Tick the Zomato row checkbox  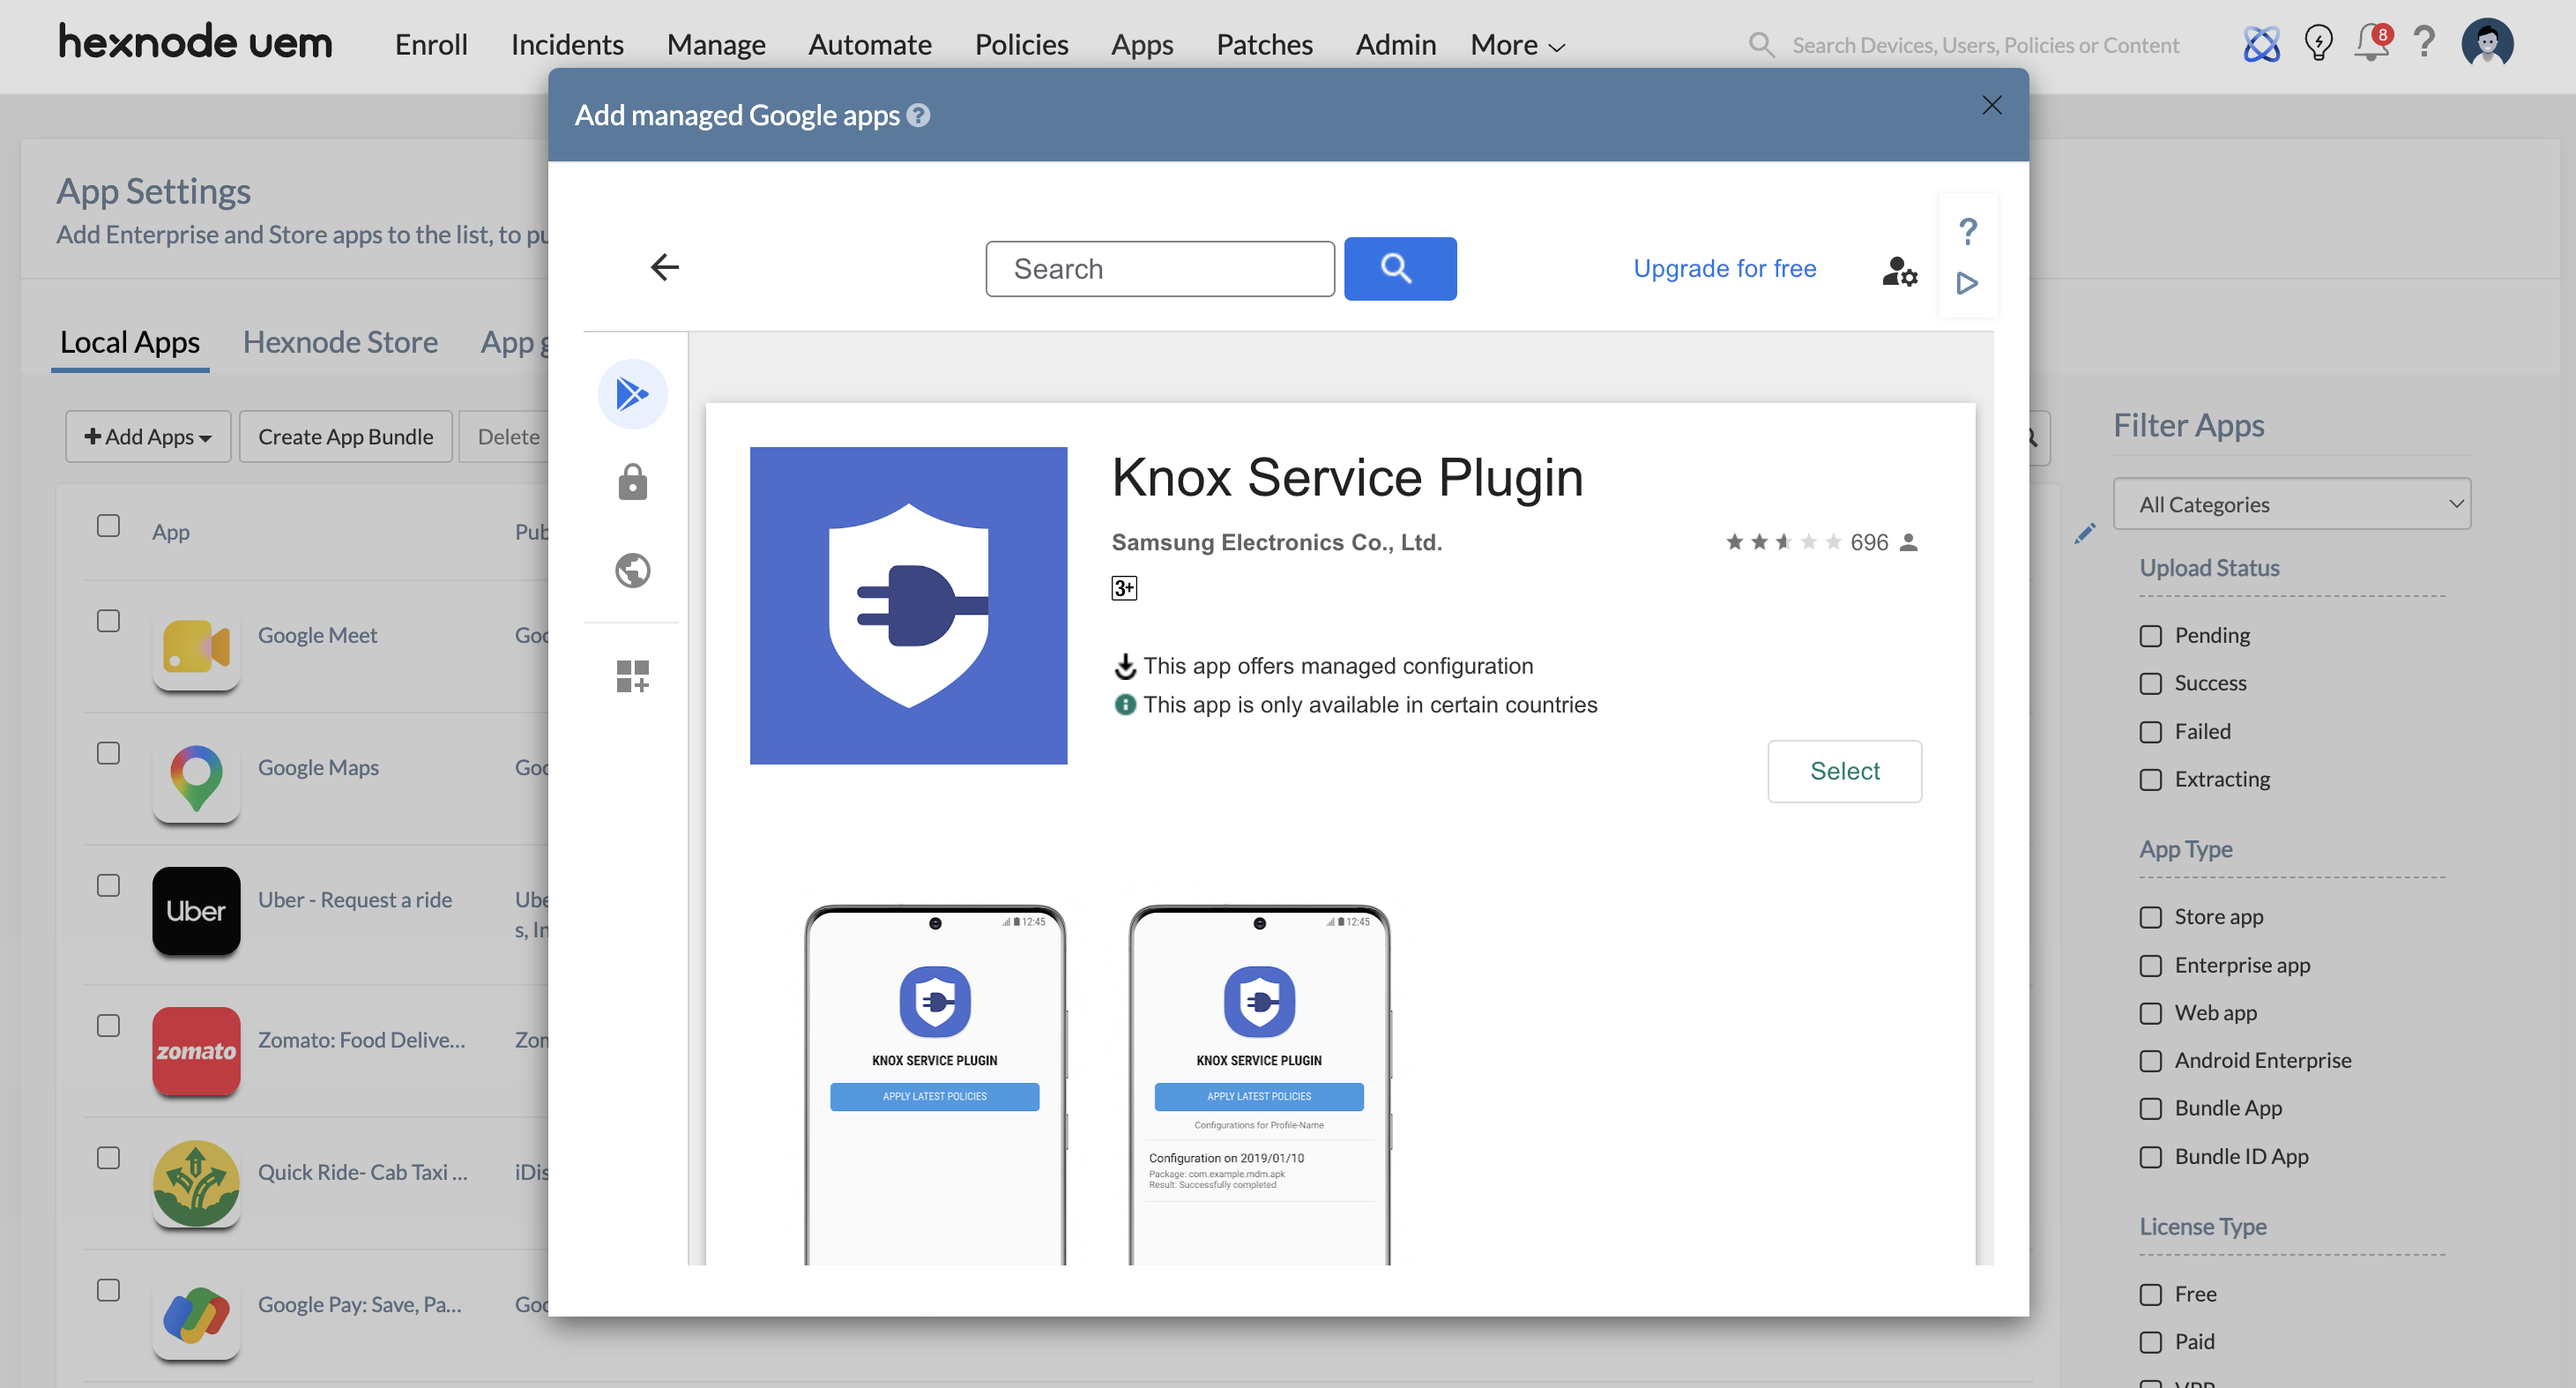[x=108, y=1026]
